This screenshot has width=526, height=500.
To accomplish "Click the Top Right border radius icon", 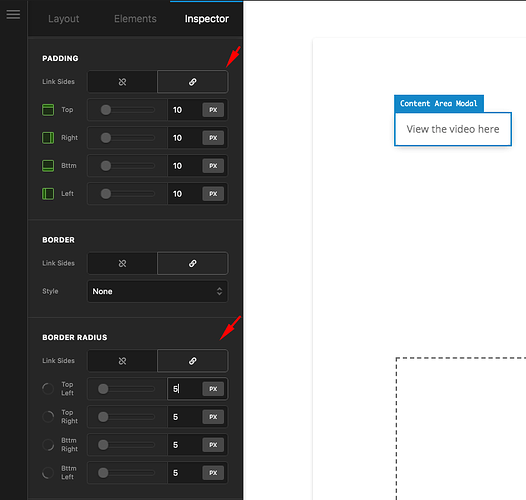I will pos(48,417).
